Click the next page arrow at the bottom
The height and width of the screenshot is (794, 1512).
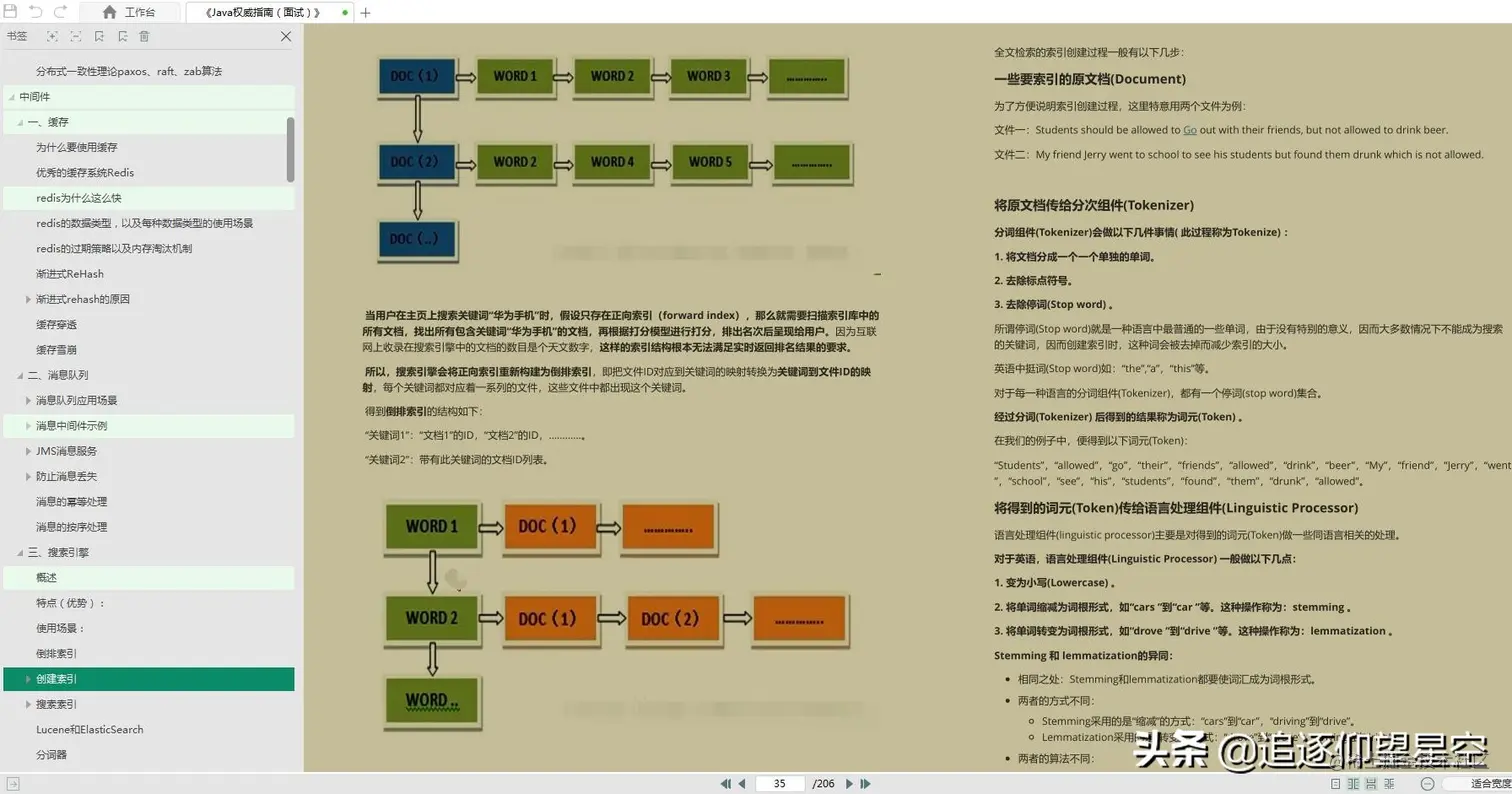[x=849, y=783]
